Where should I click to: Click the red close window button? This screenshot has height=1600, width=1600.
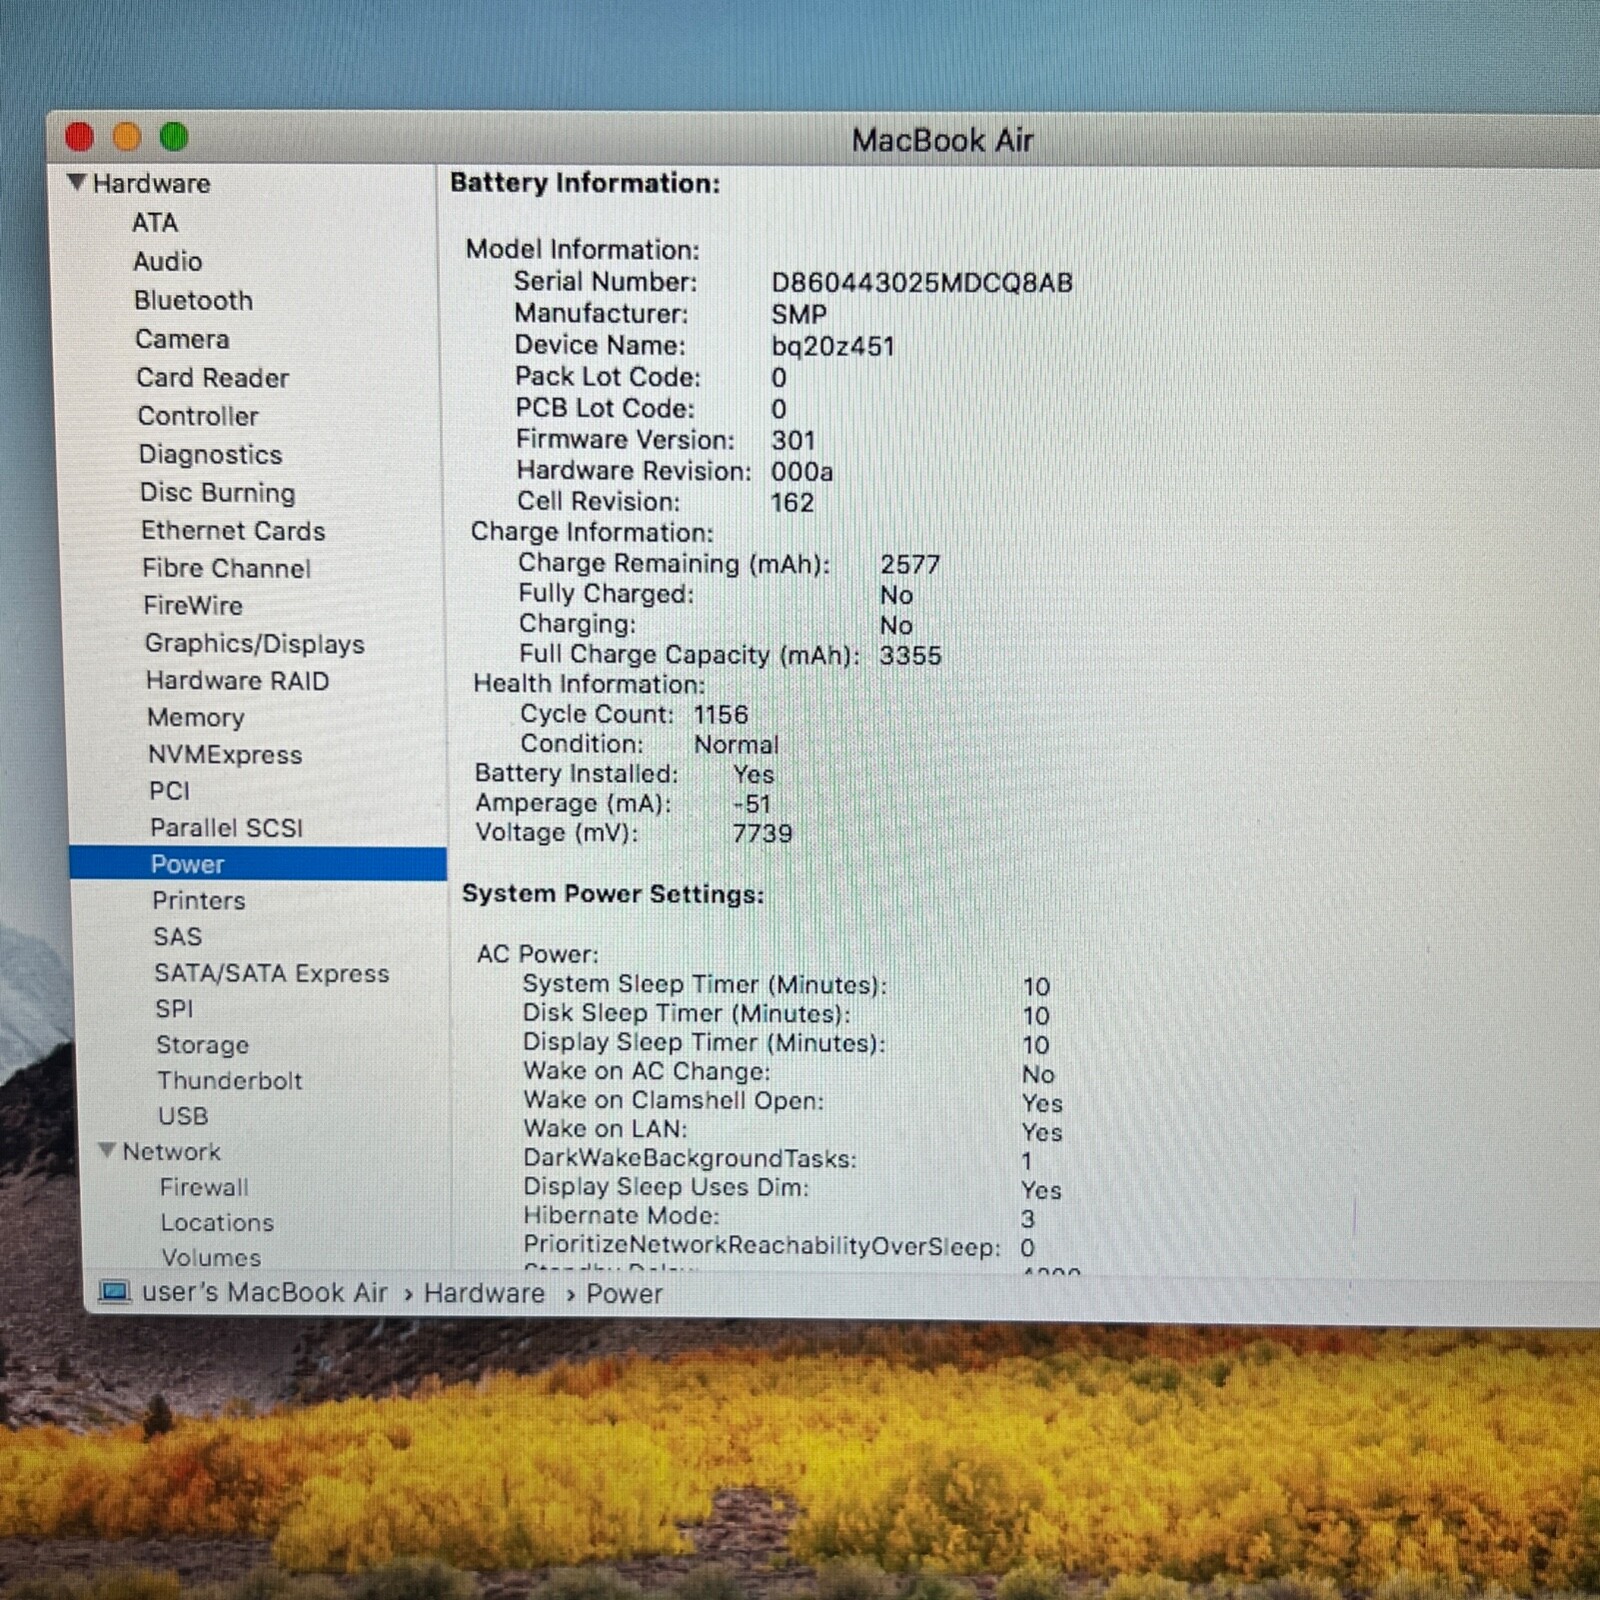79,137
